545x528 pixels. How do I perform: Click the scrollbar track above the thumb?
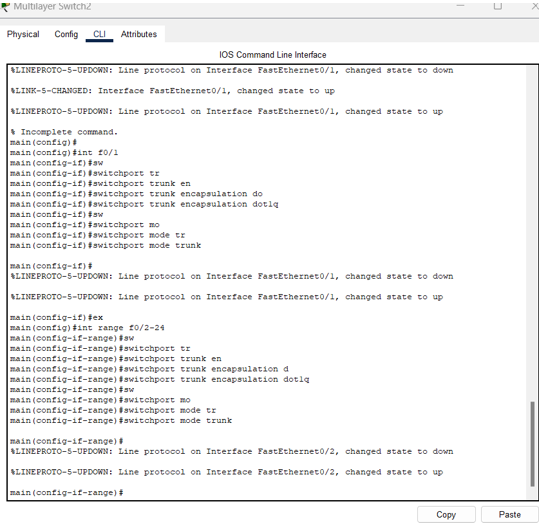532,233
